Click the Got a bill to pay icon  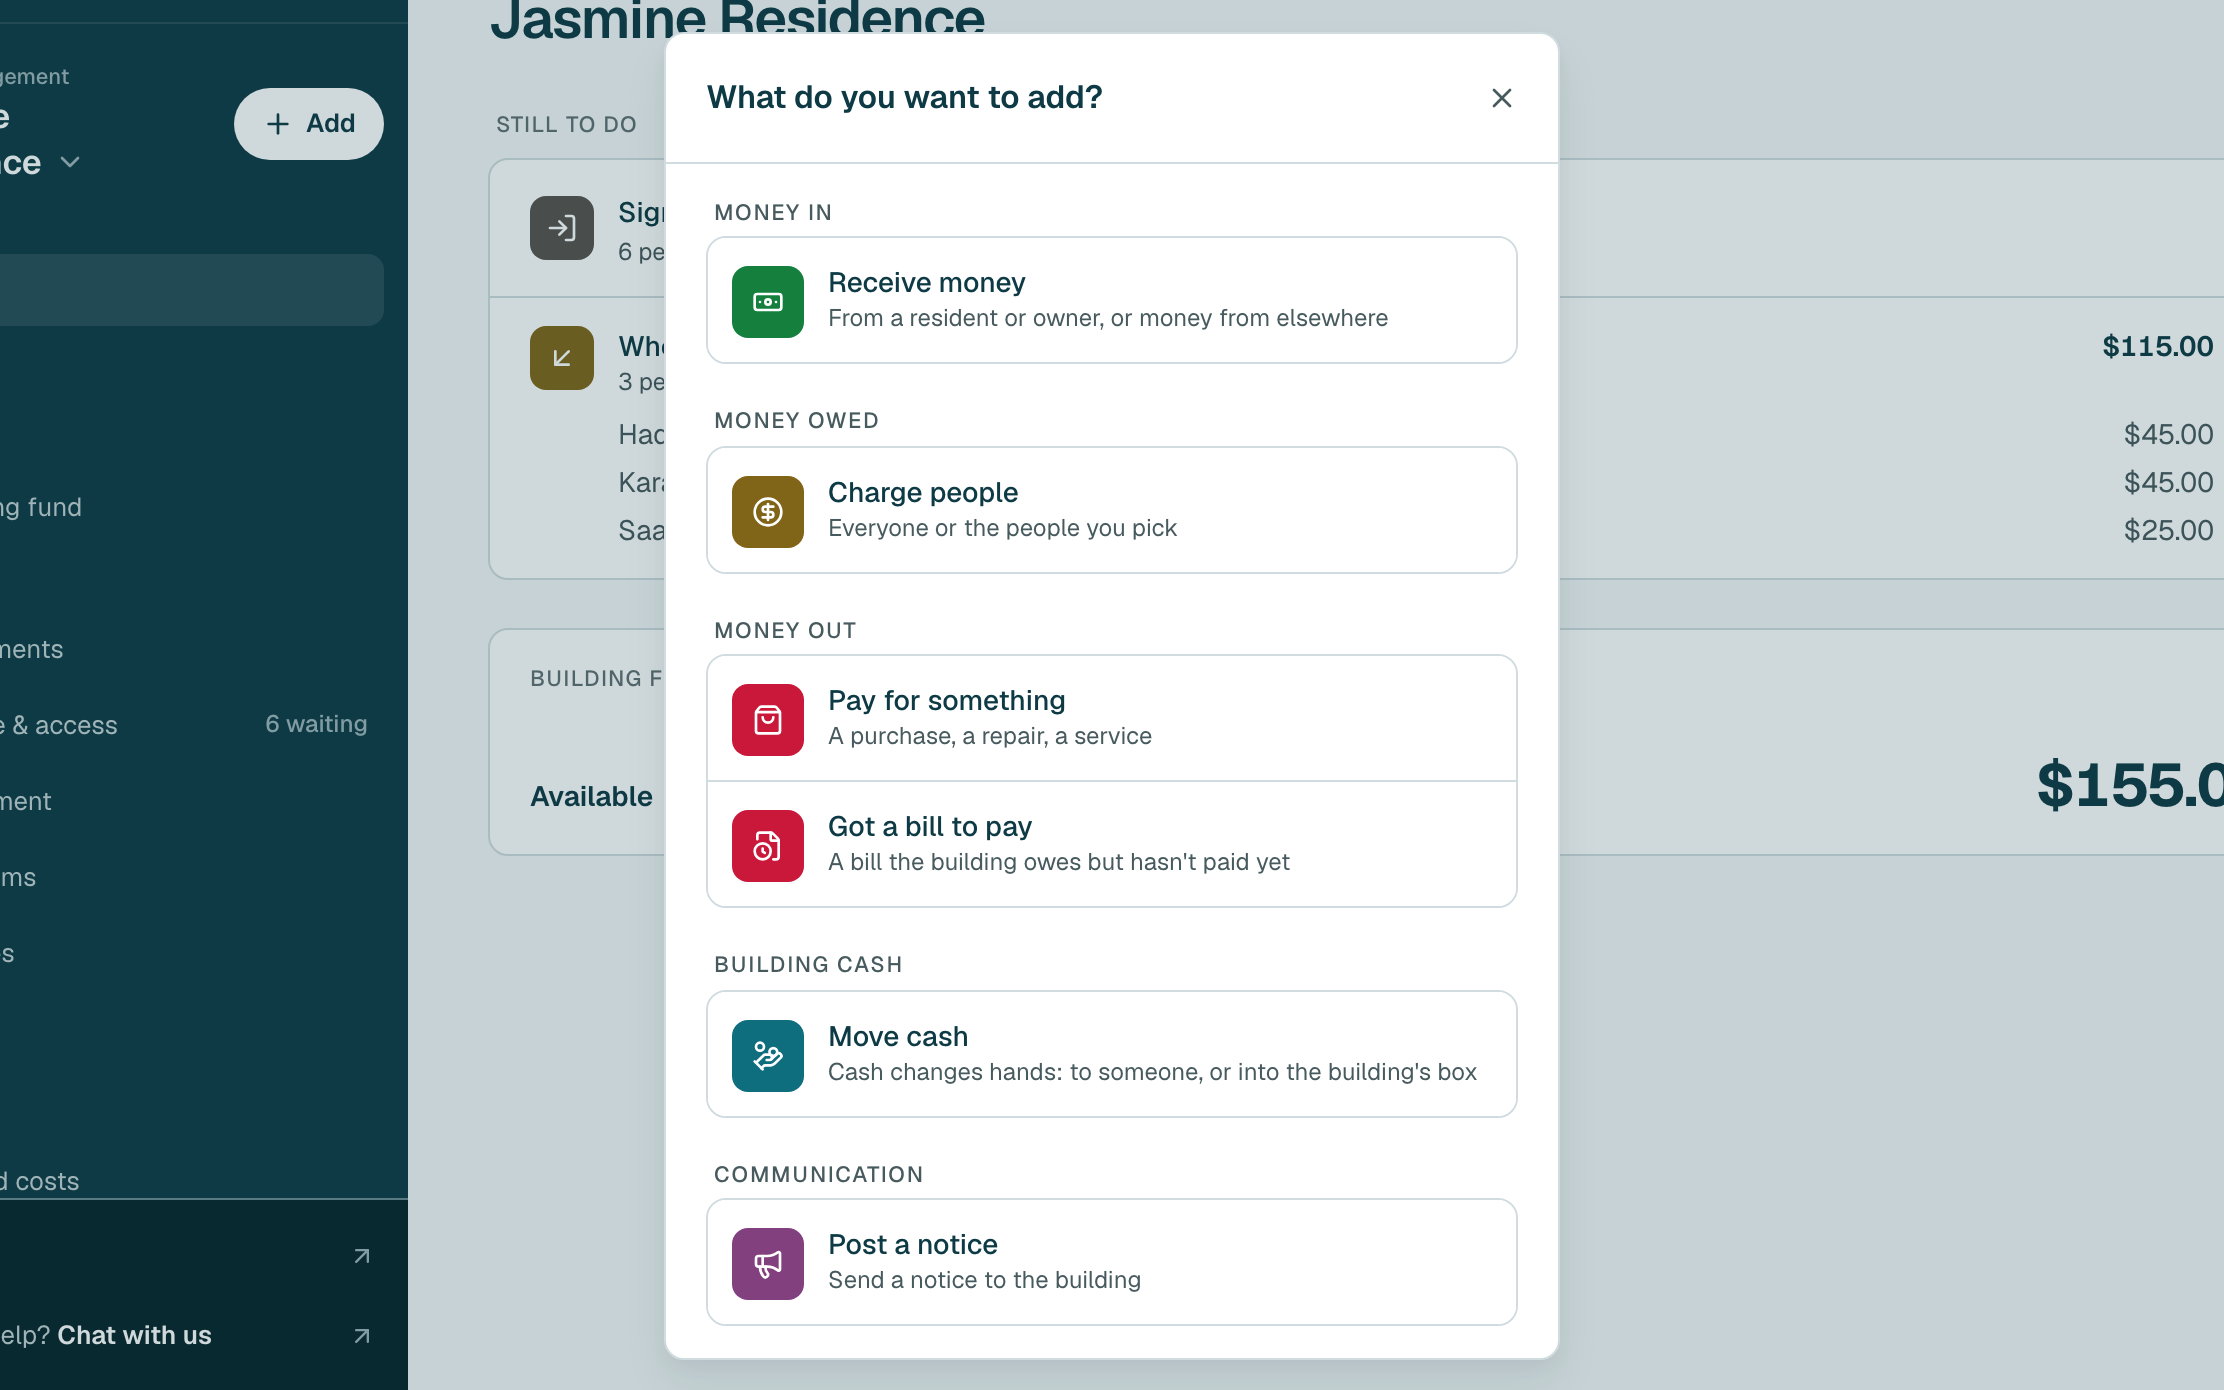(767, 845)
